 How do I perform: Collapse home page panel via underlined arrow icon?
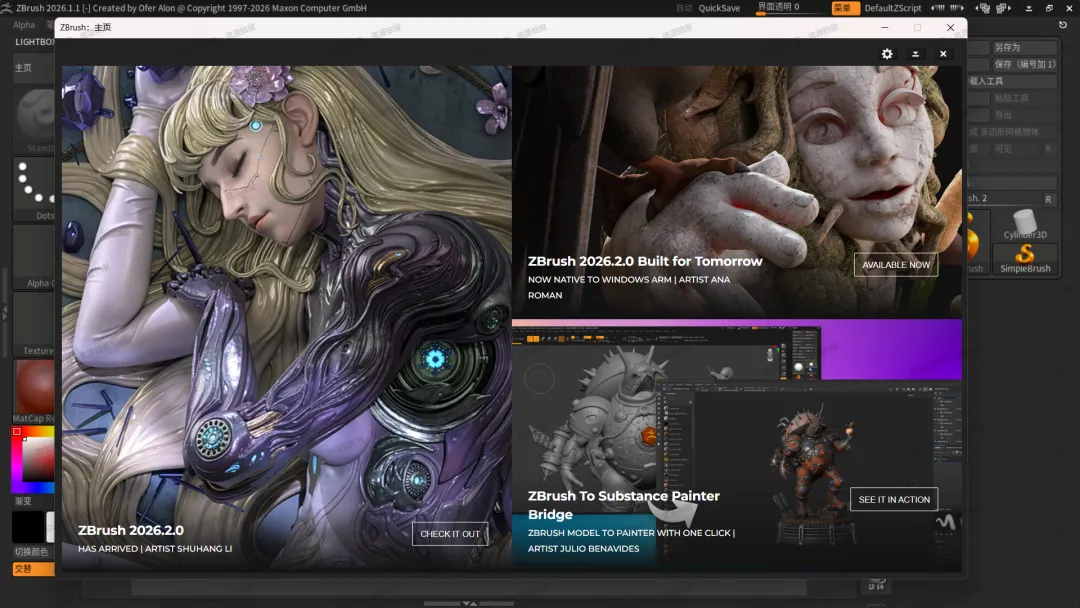(915, 54)
